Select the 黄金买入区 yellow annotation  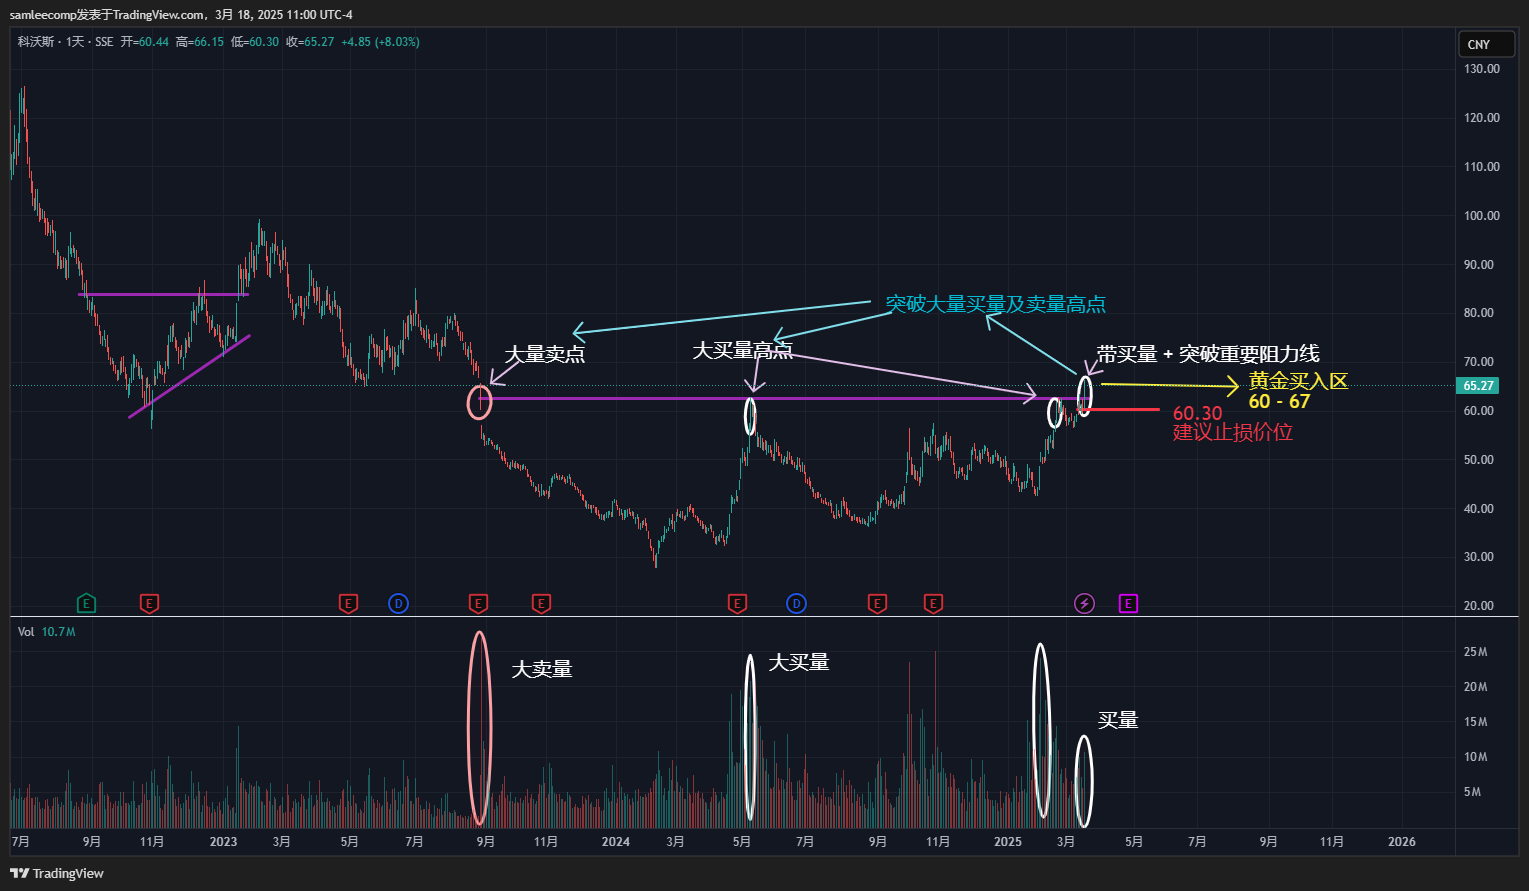click(x=1298, y=381)
